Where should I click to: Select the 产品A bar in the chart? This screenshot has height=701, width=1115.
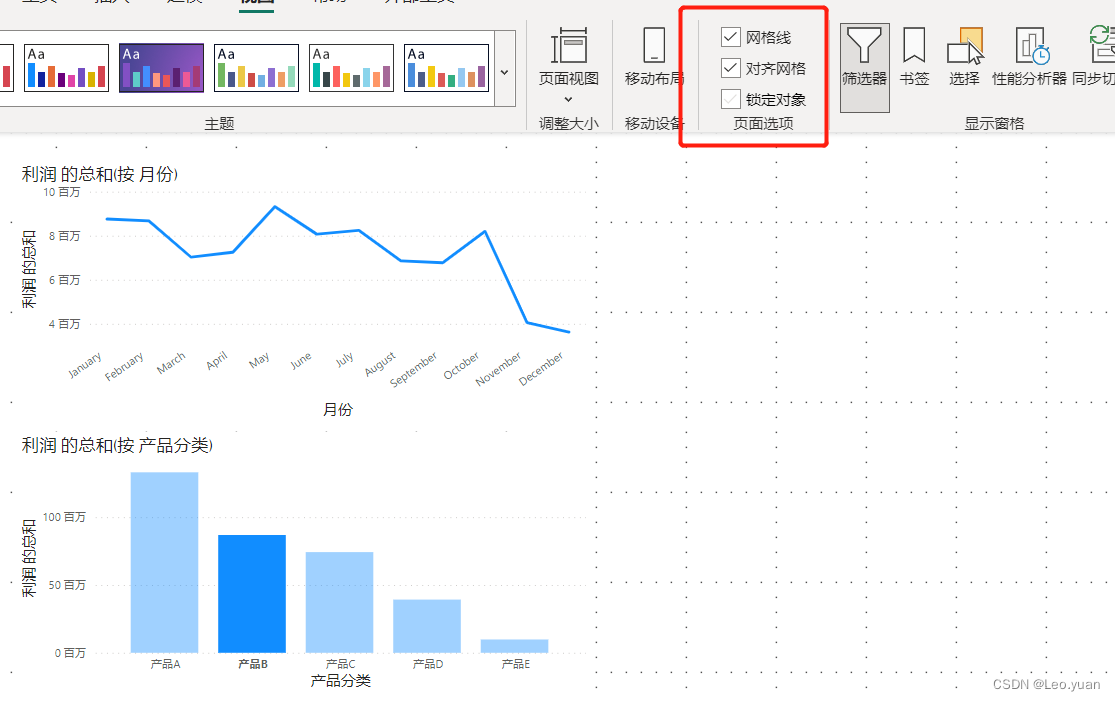[164, 562]
